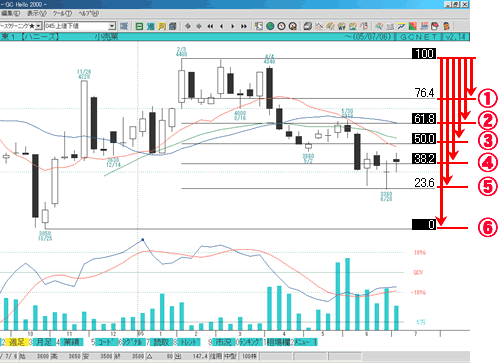Viewport: 500px width, 363px height.
Task: Click the zigzag line chart icon
Action: pyautogui.click(x=319, y=26)
